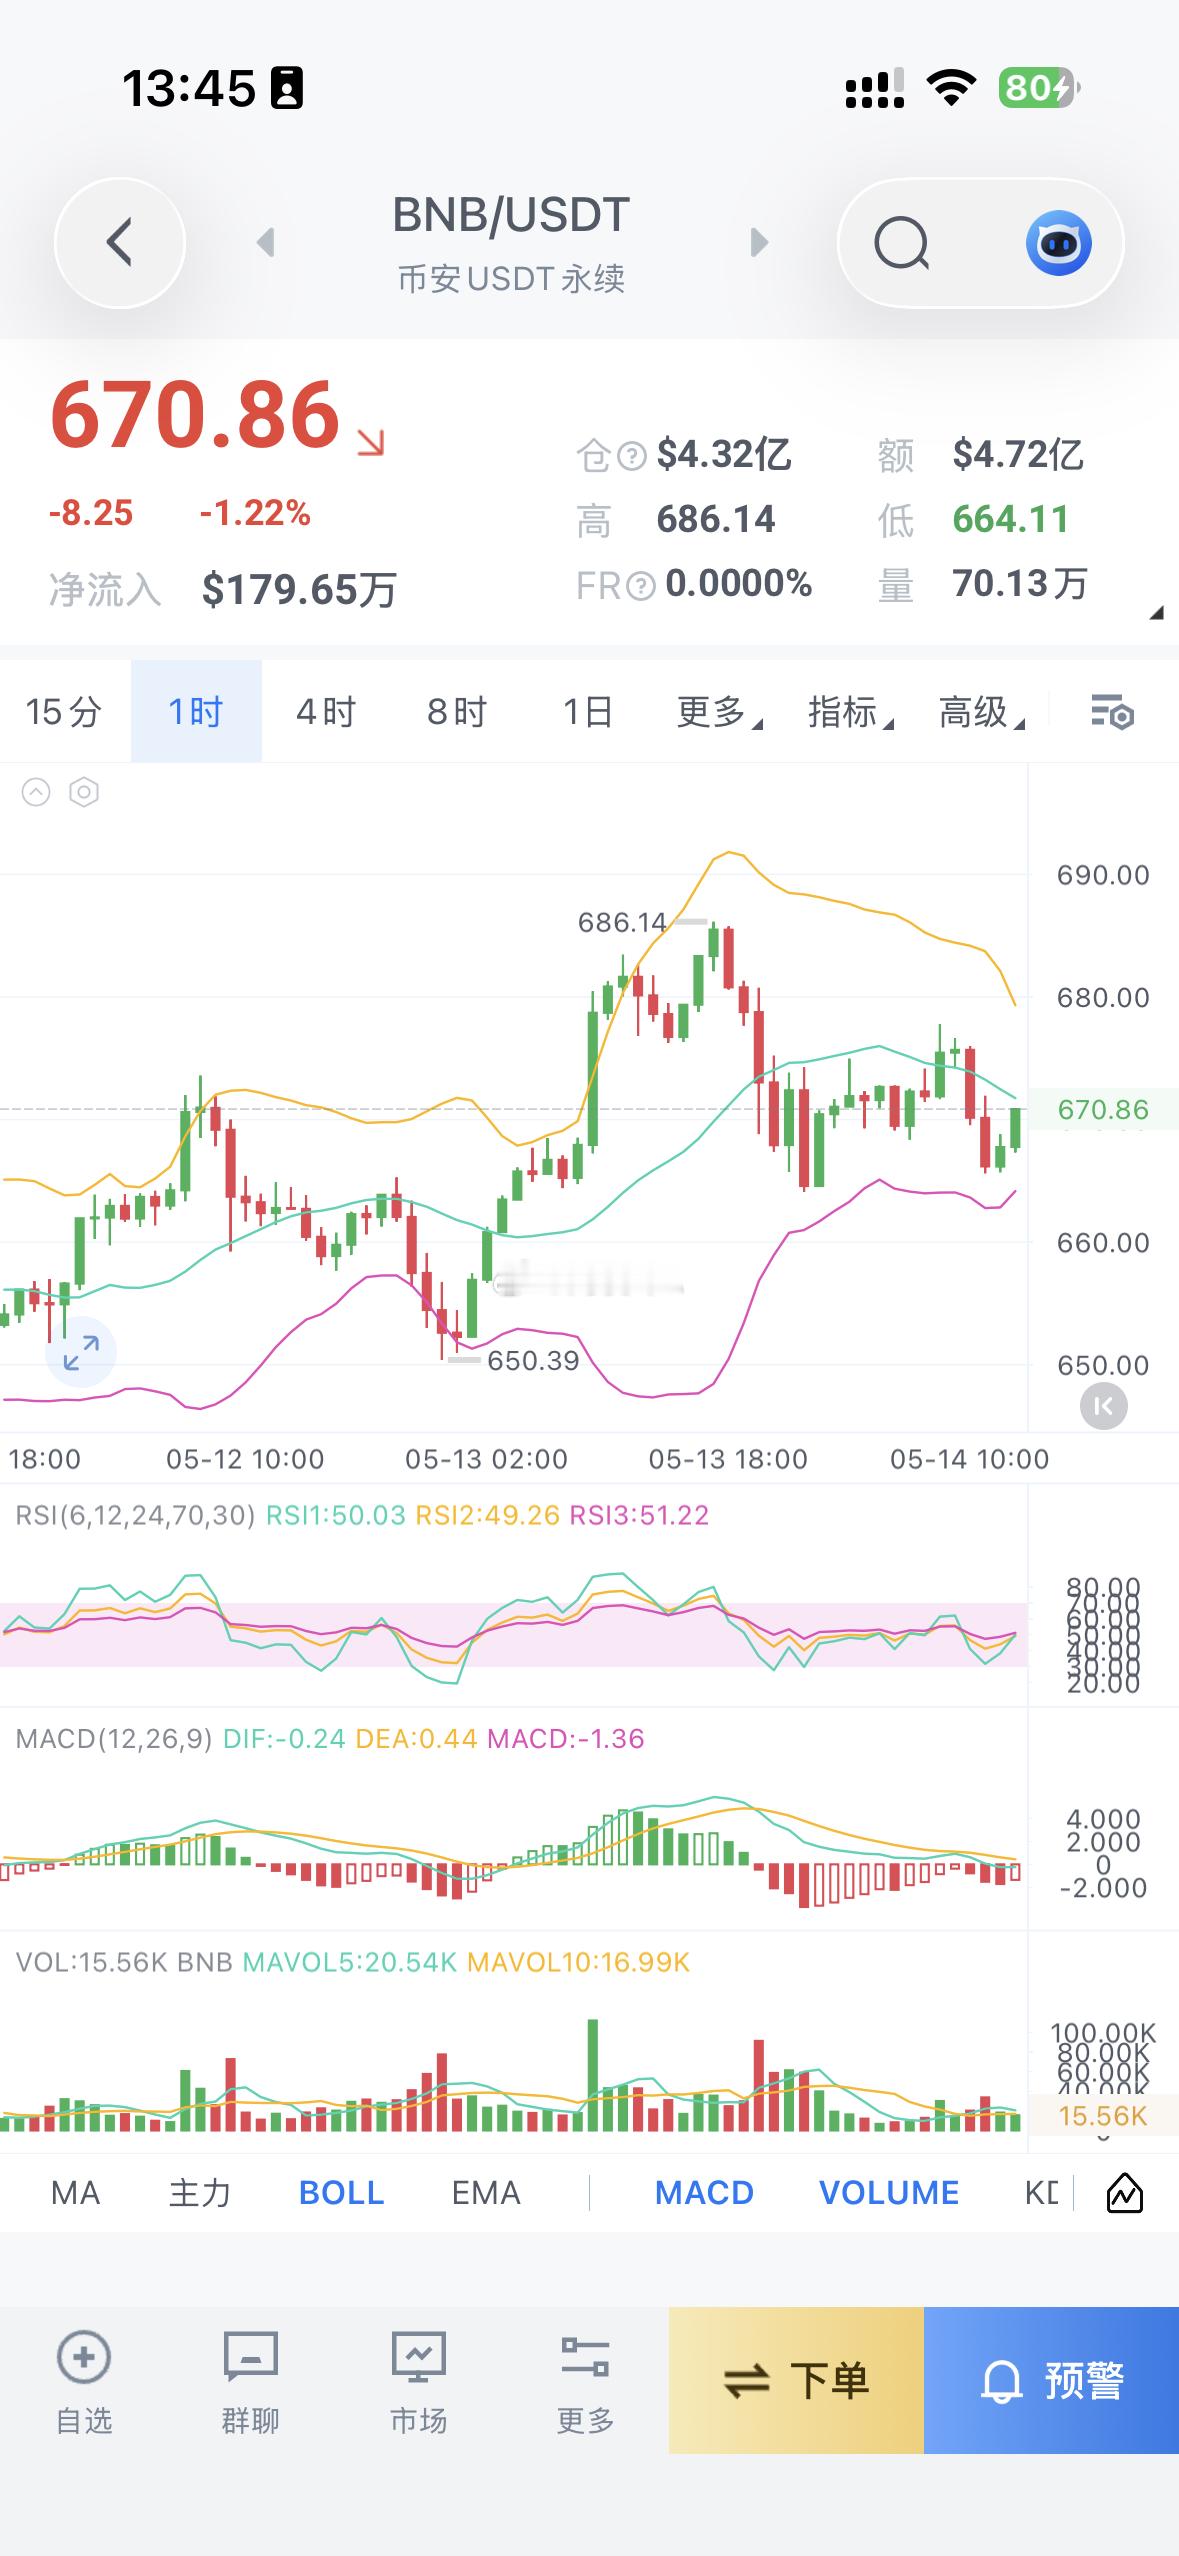Tap -1.22% change percentage
The image size is (1179, 2556).
click(x=255, y=513)
